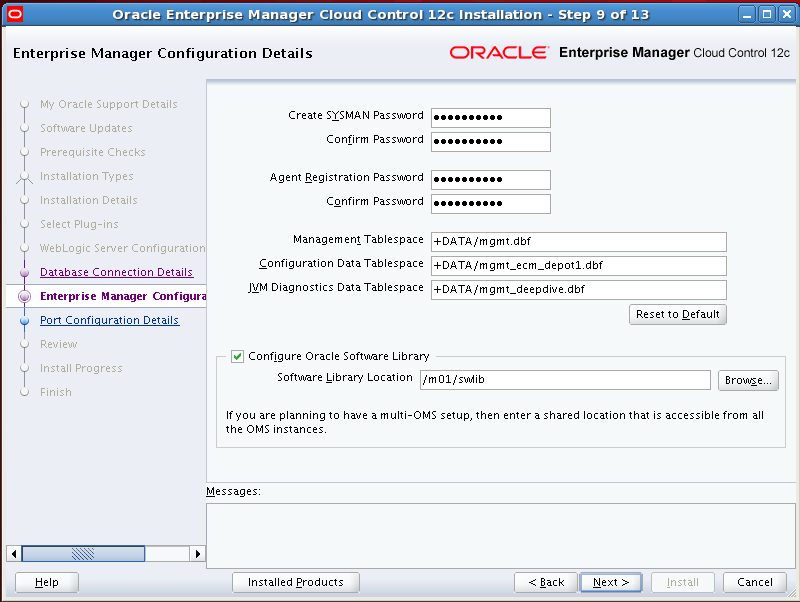Click the 'Software Updates' step text
The width and height of the screenshot is (800, 602).
click(86, 128)
